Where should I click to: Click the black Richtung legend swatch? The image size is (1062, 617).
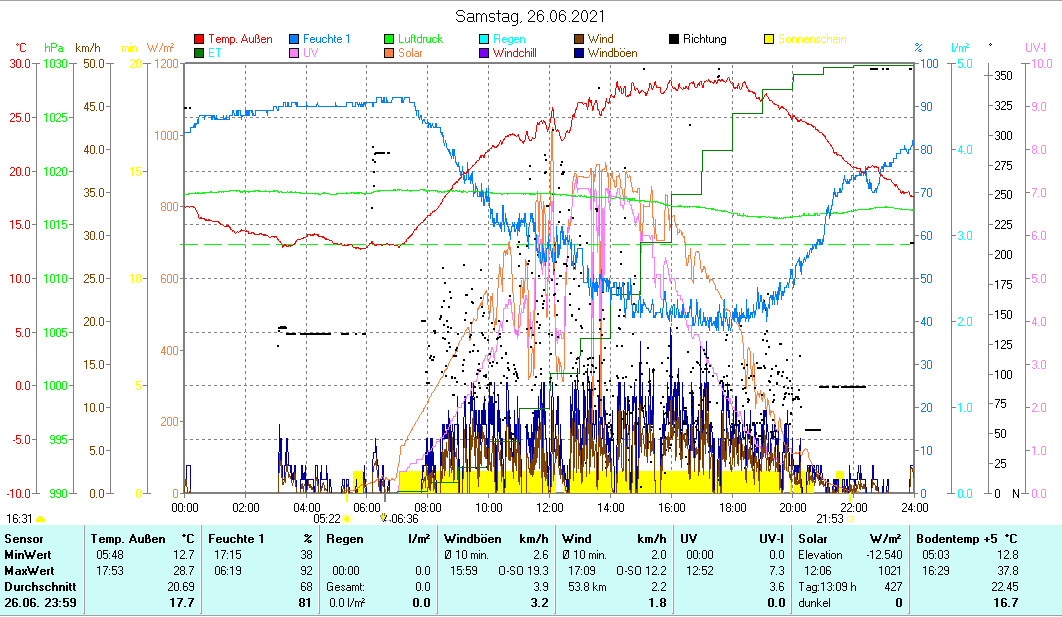[x=674, y=40]
